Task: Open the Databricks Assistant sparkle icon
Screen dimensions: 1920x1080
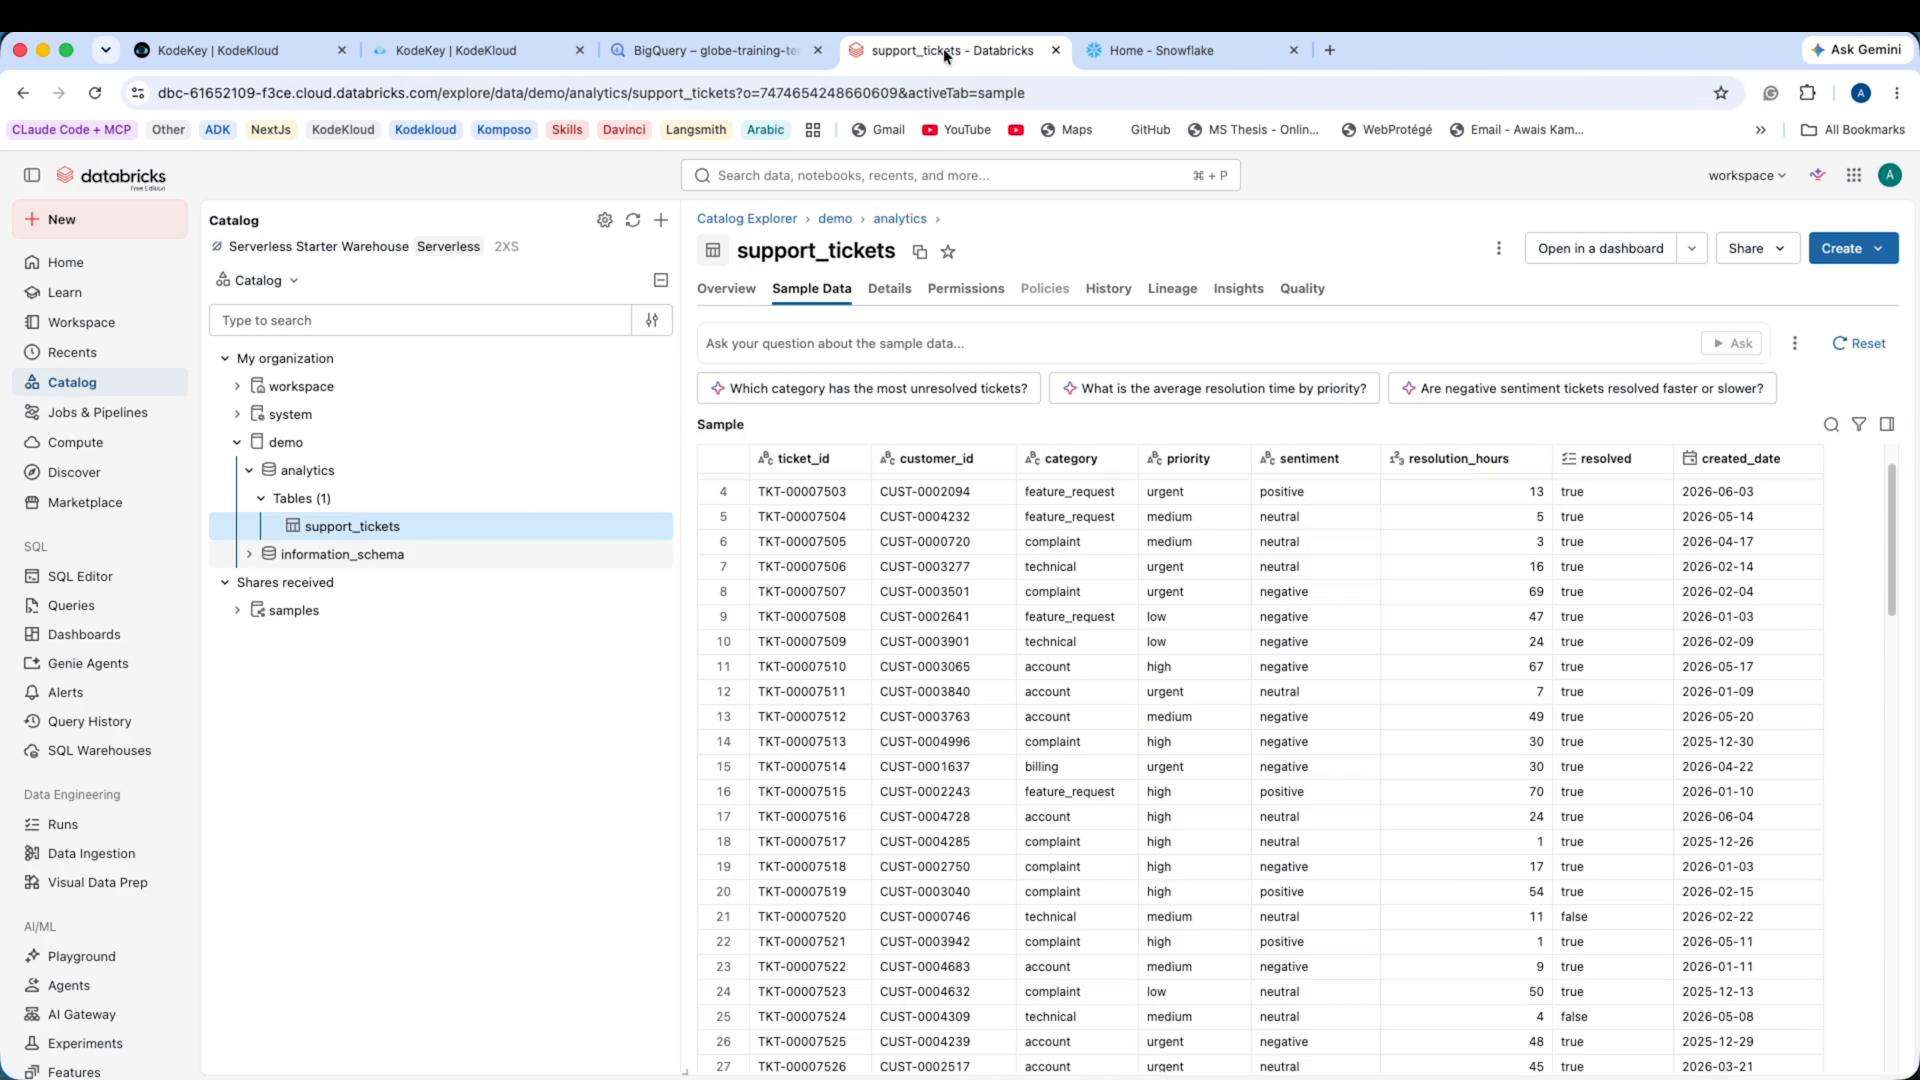Action: coord(1818,175)
